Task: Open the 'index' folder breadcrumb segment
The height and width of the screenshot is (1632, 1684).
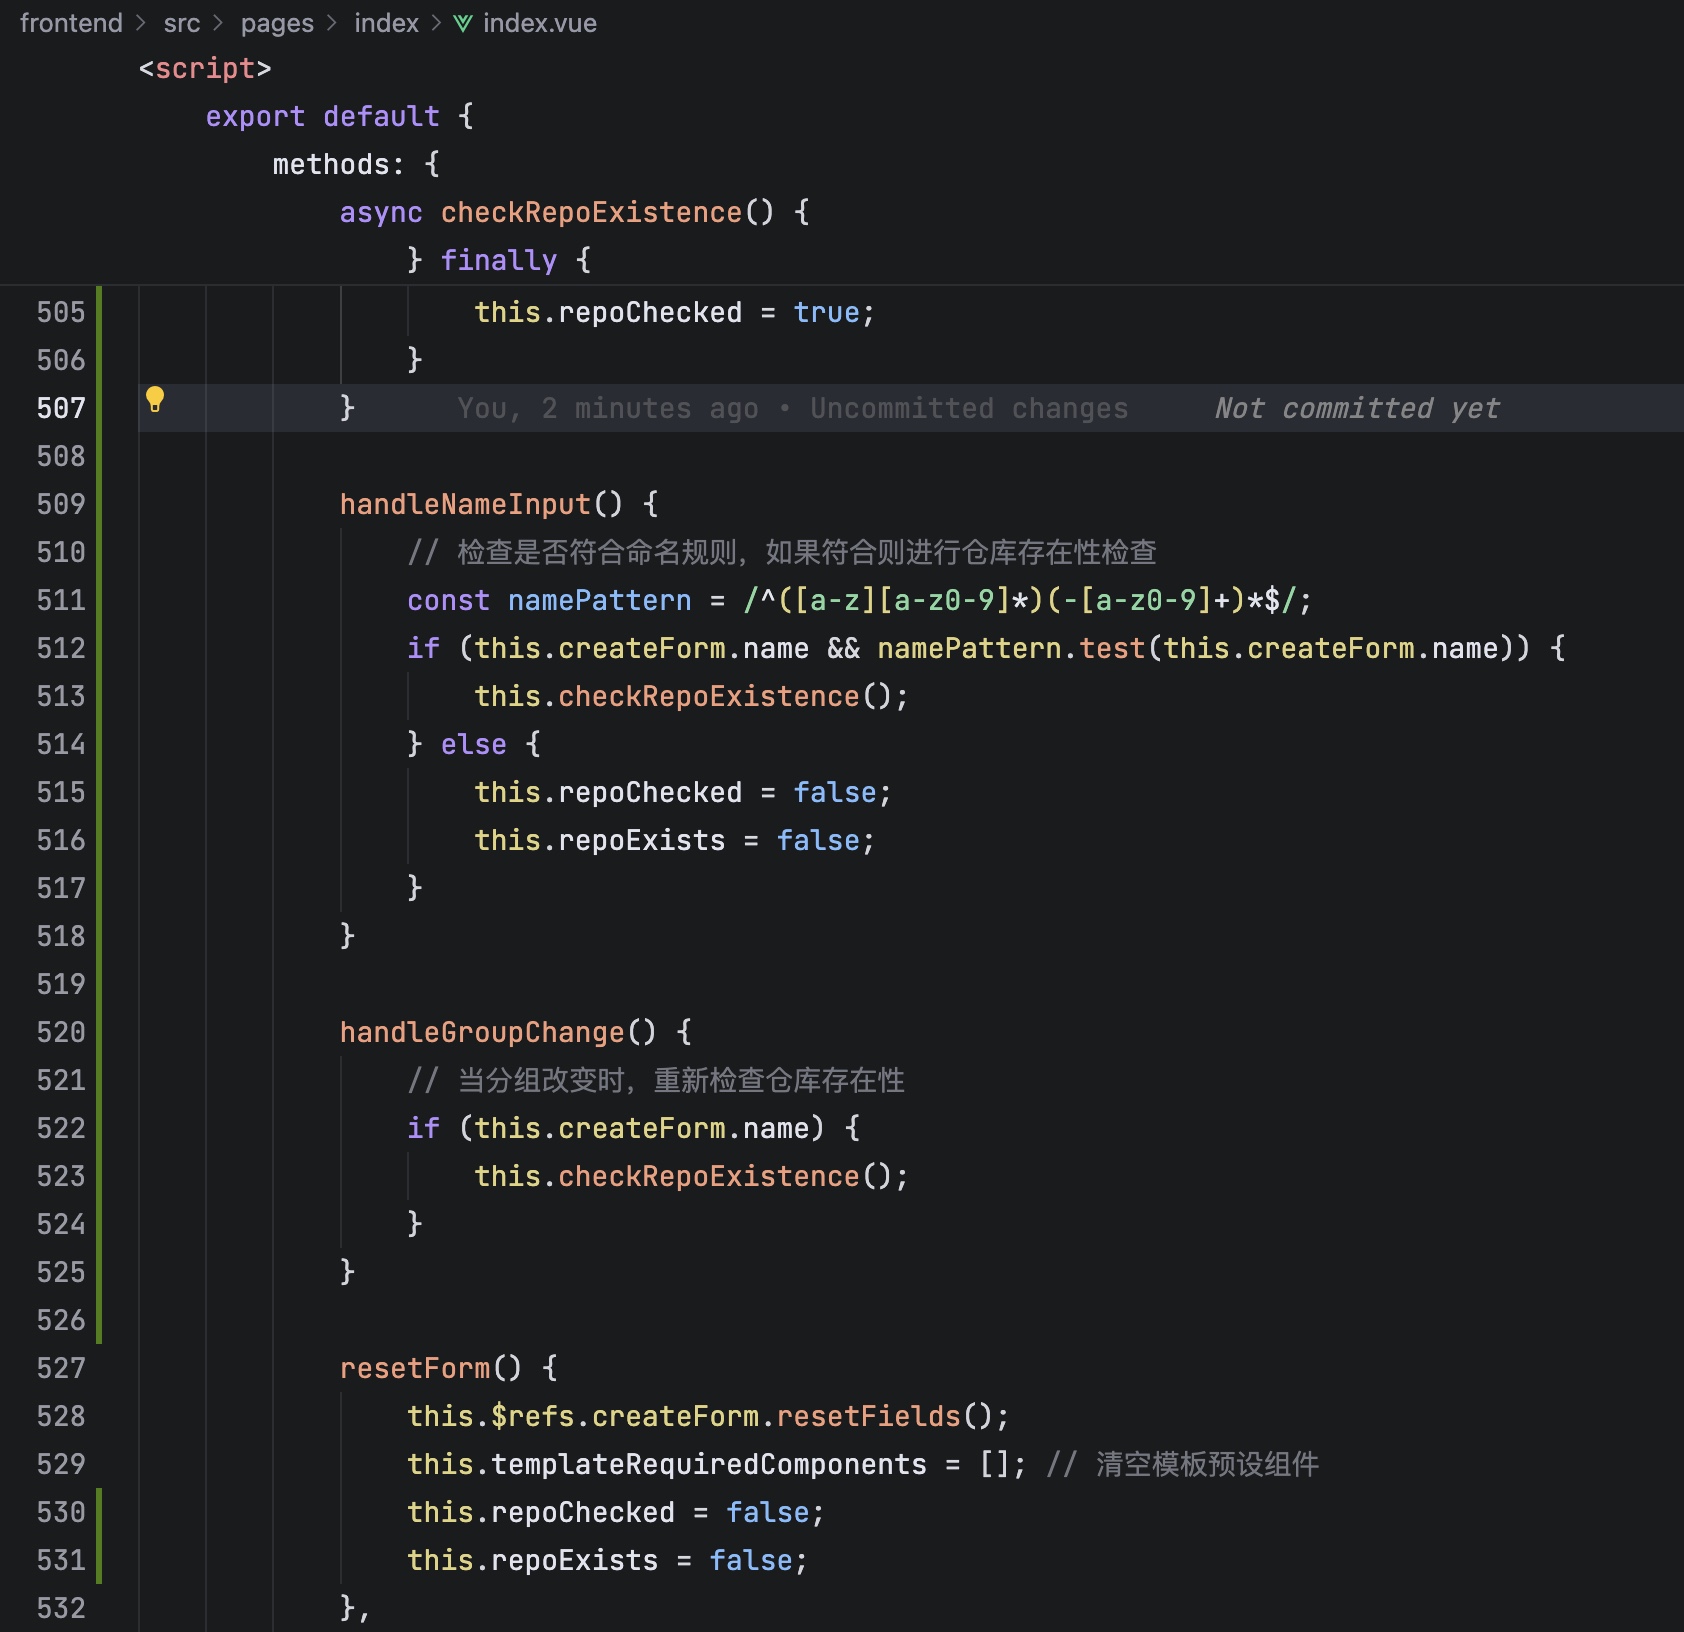Action: tap(386, 23)
